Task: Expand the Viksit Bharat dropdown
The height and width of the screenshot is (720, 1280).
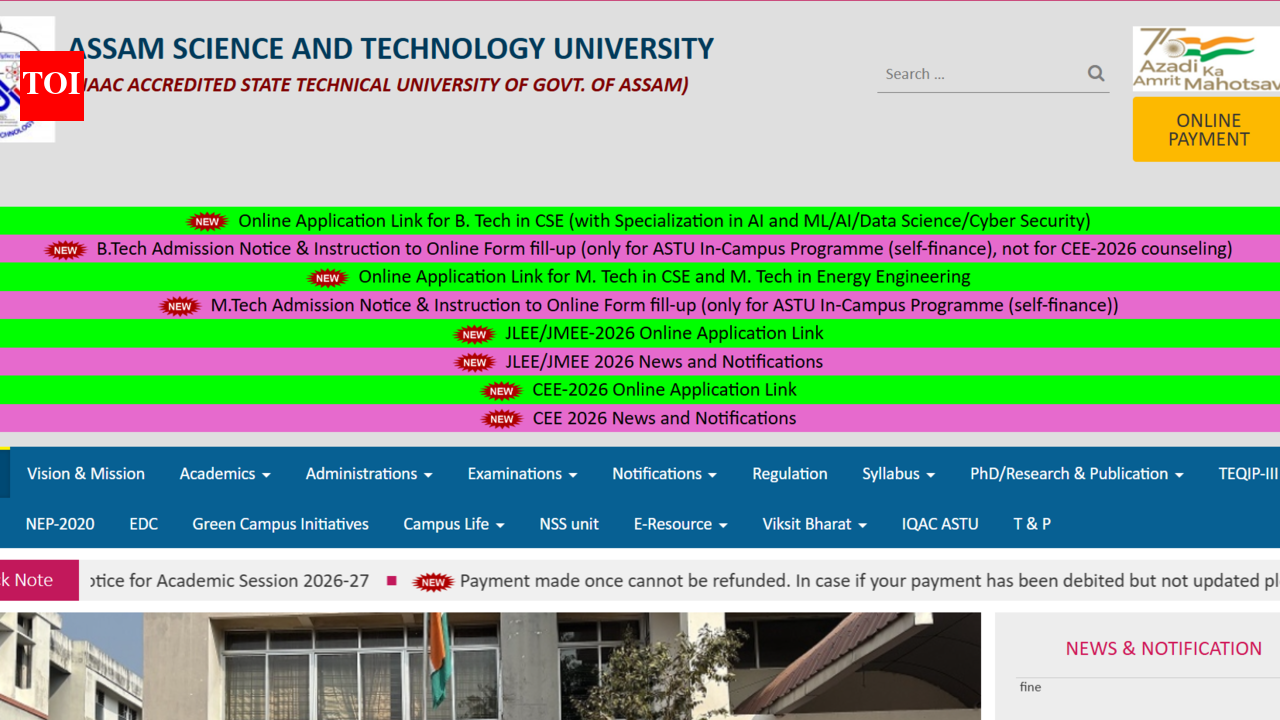Action: click(x=814, y=523)
